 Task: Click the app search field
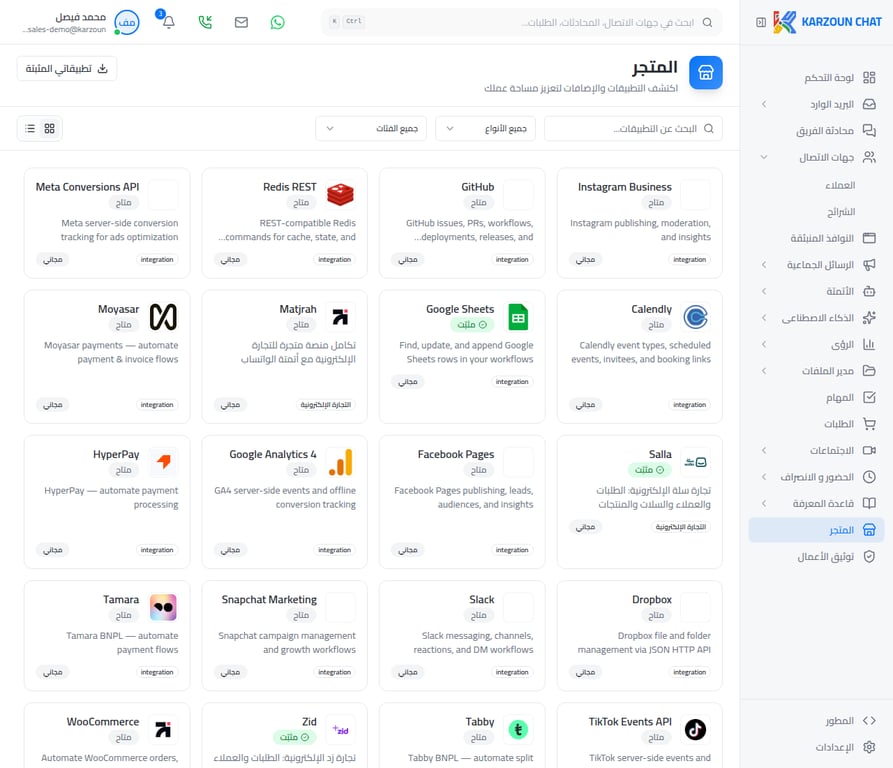(633, 129)
